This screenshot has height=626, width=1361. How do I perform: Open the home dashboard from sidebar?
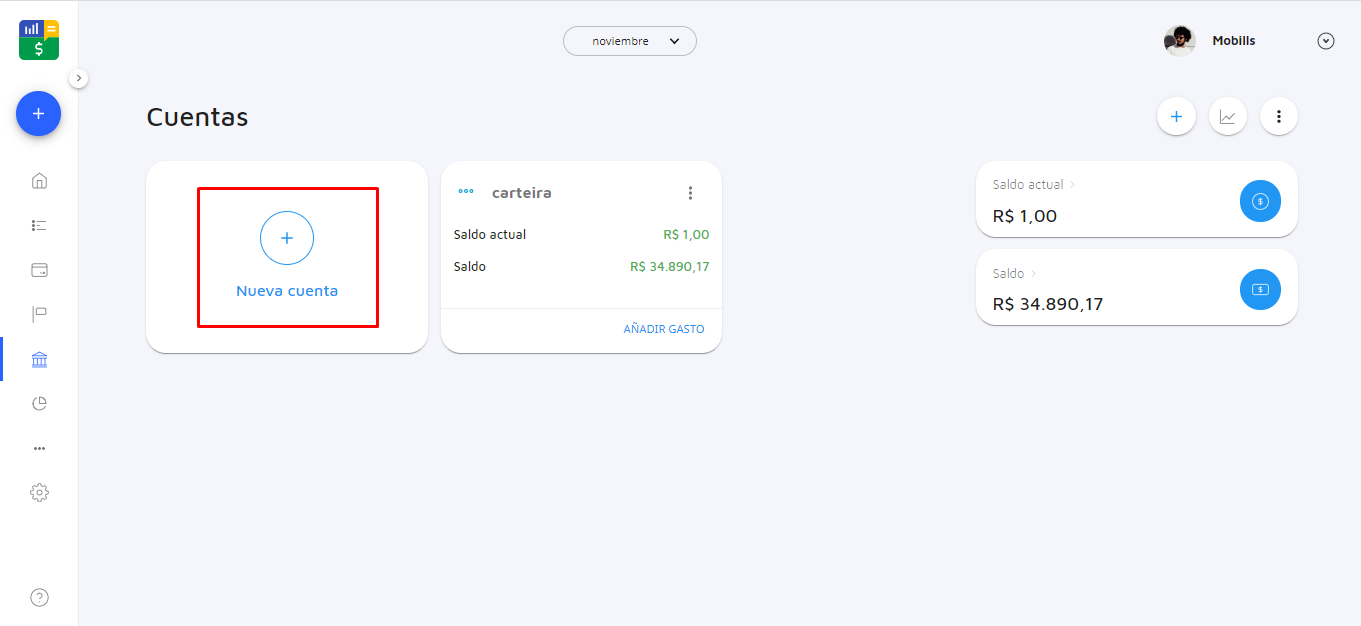39,181
